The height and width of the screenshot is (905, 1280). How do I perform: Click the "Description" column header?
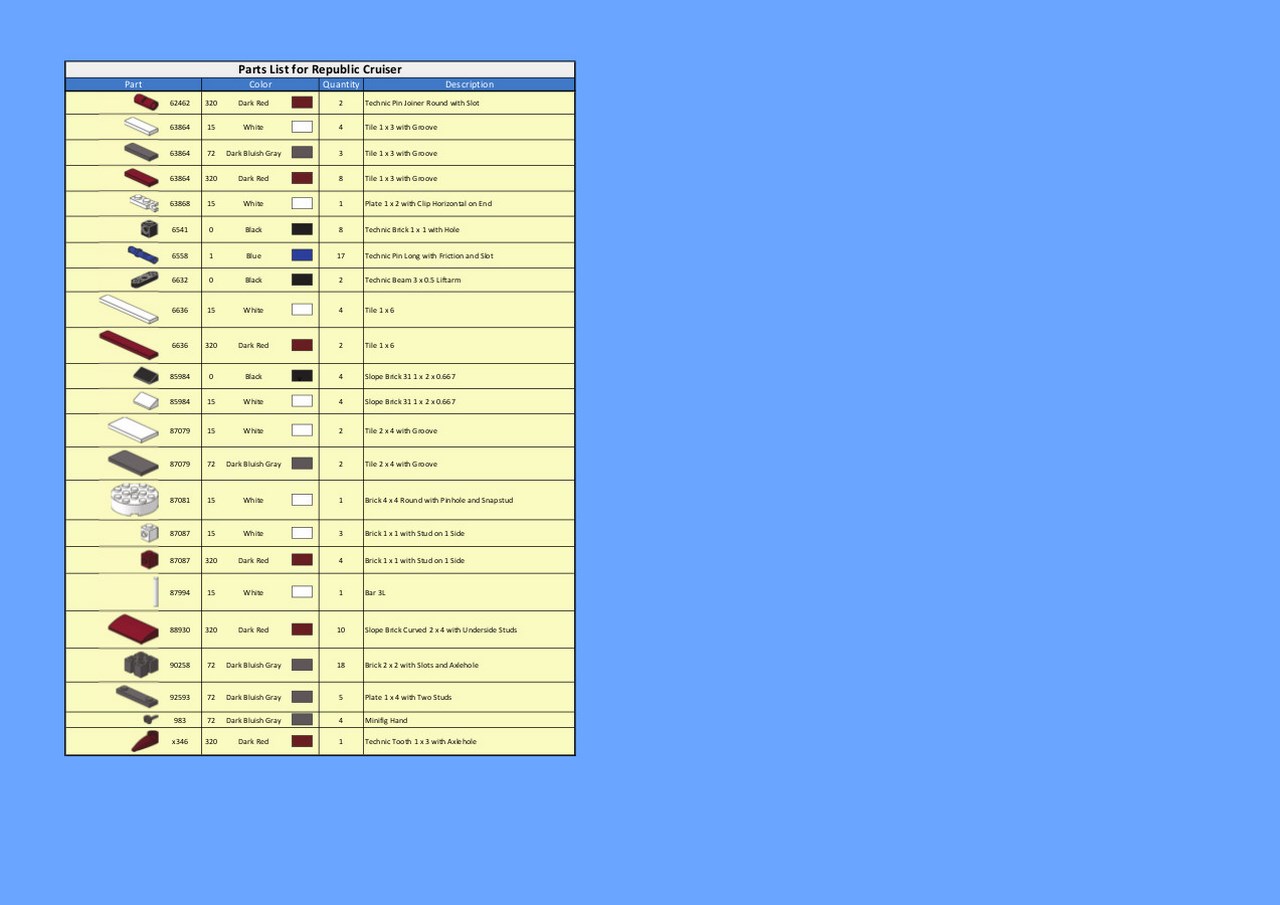469,84
